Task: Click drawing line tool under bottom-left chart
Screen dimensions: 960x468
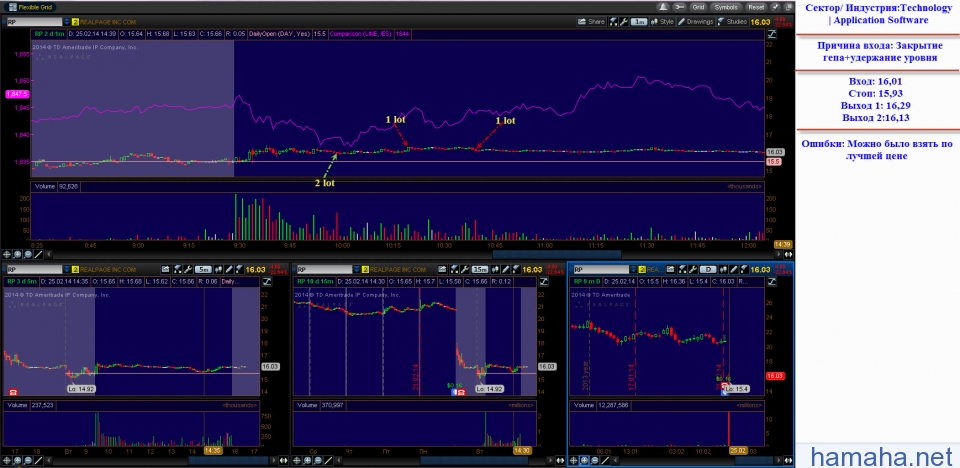Action: [x=37, y=462]
